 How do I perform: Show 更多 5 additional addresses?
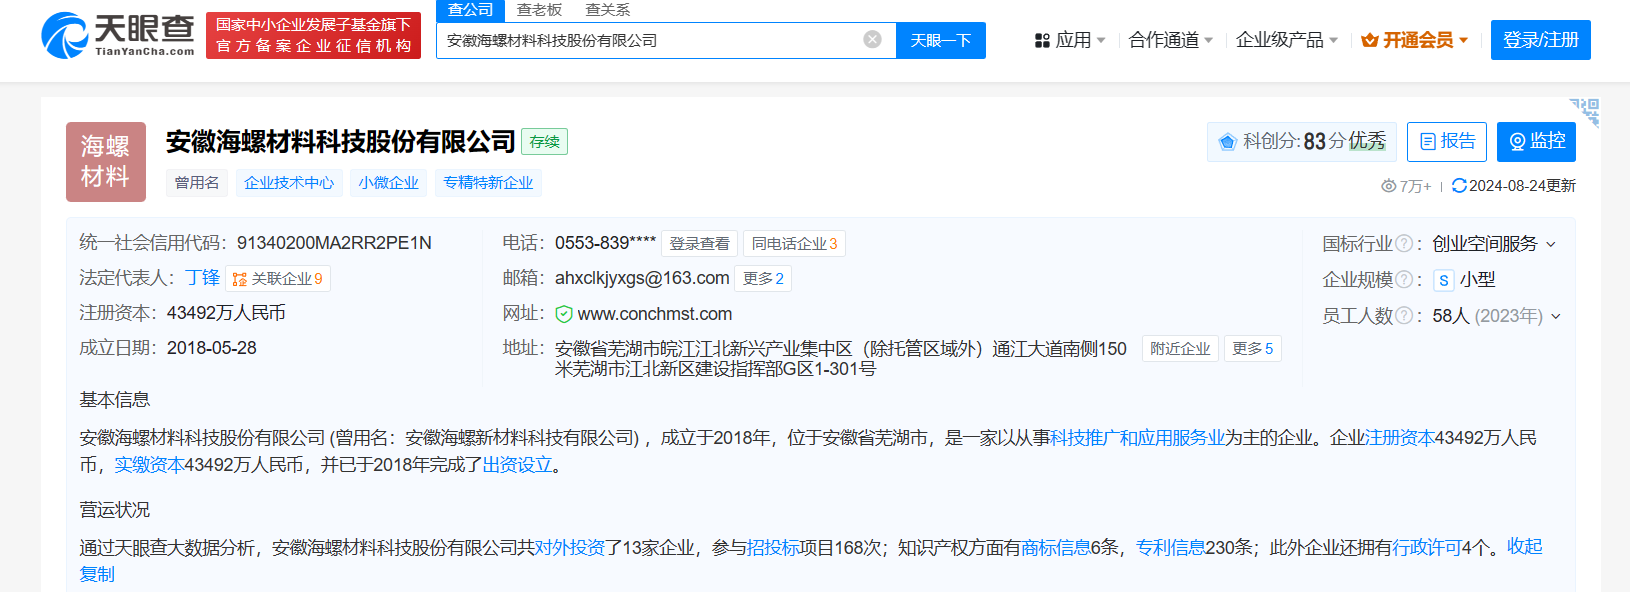coord(1253,349)
